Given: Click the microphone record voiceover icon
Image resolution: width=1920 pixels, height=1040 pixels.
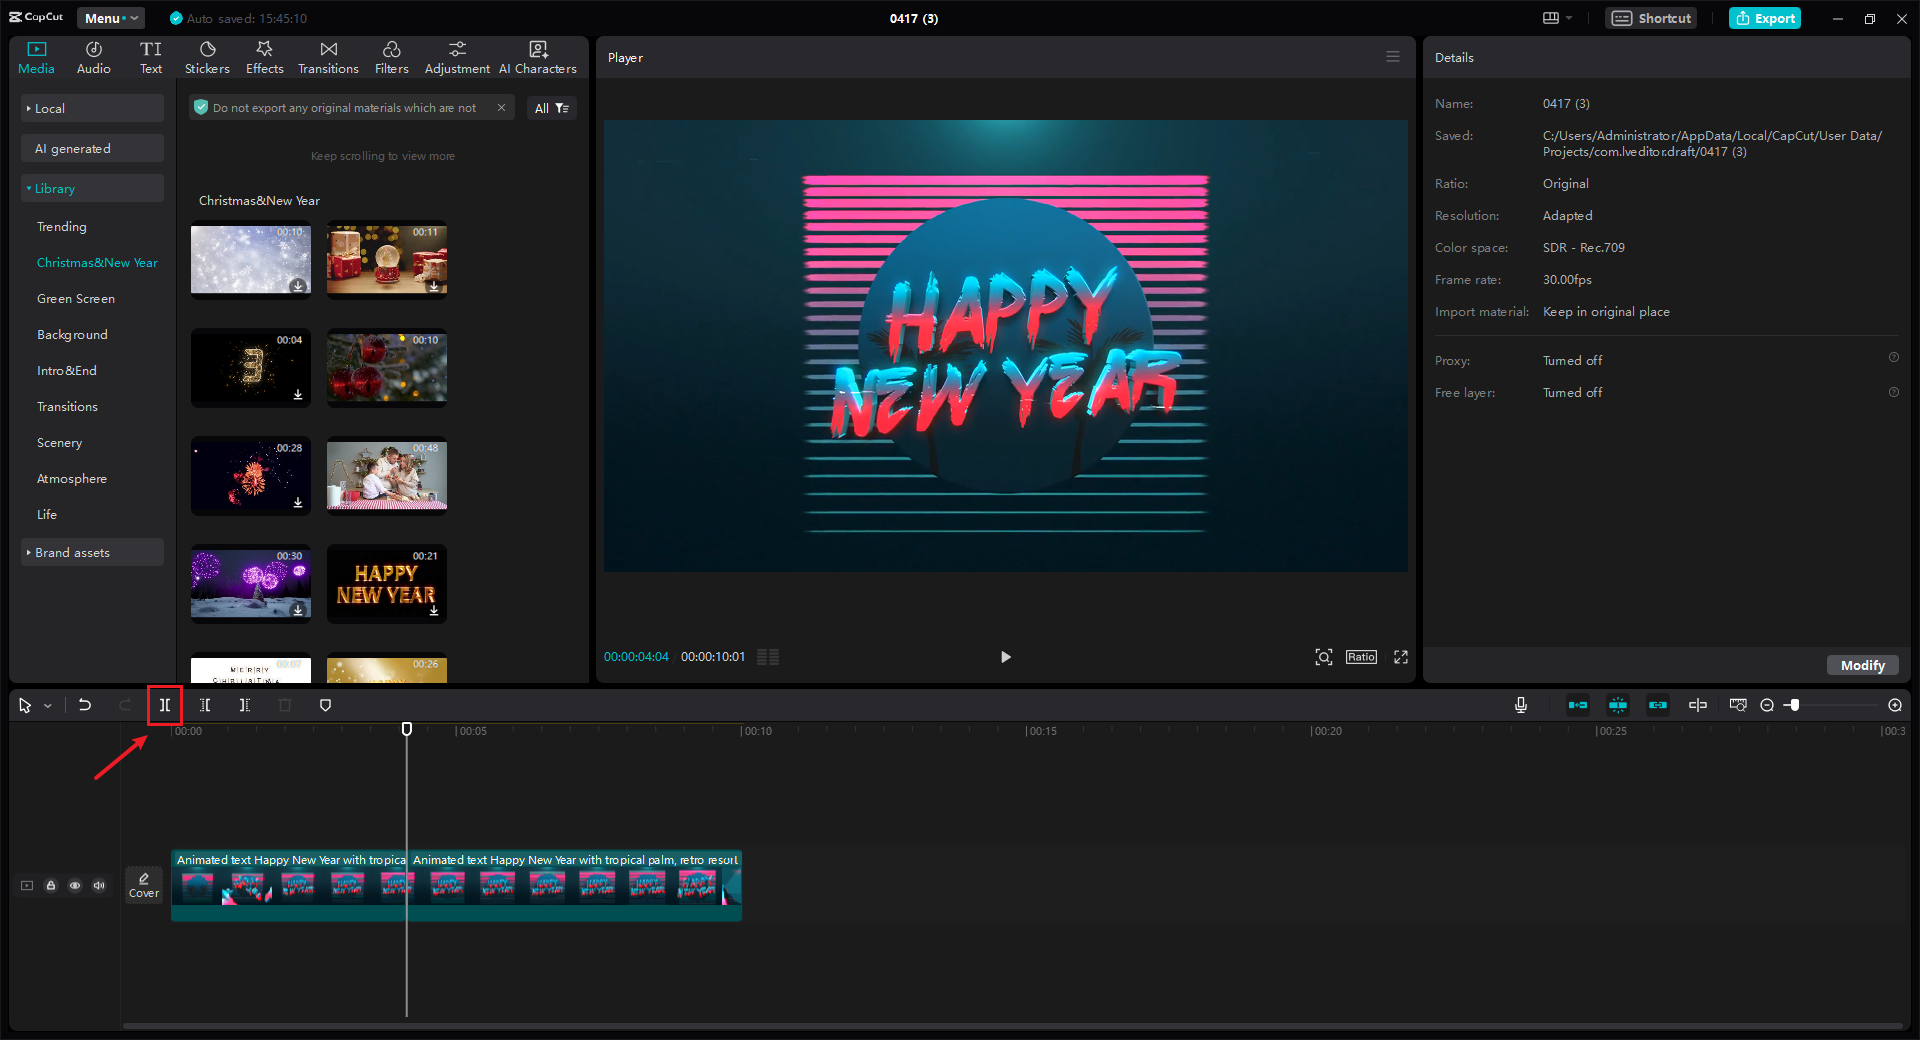Looking at the screenshot, I should 1520,705.
